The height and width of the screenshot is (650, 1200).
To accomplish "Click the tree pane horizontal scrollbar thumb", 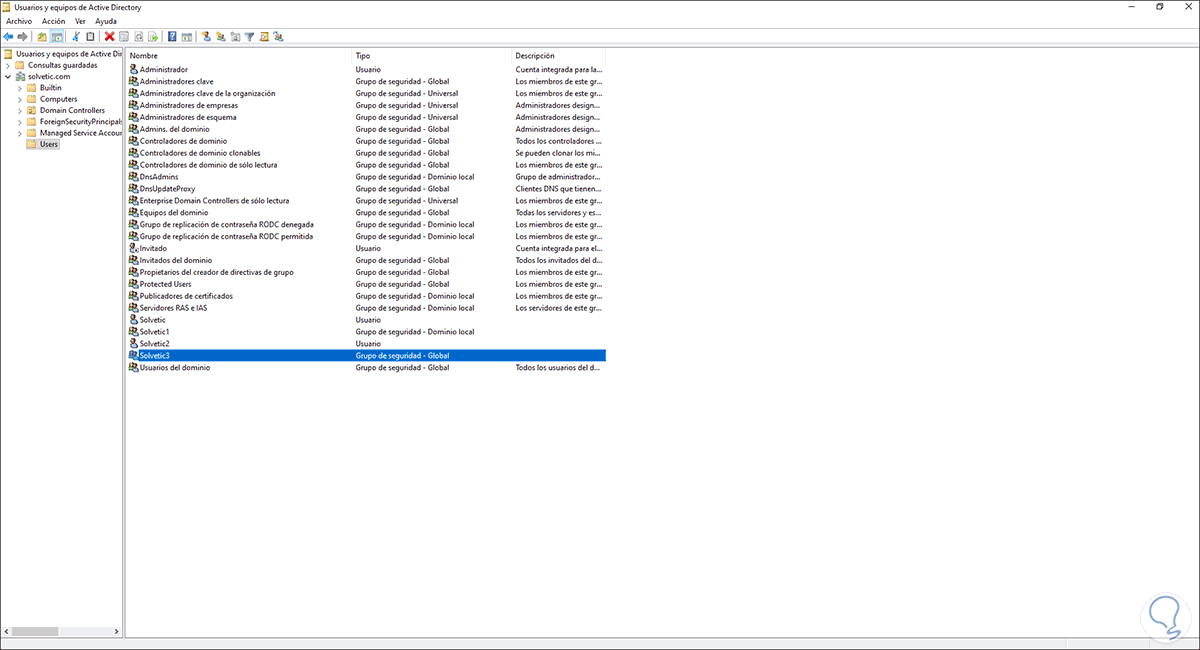I will point(35,632).
